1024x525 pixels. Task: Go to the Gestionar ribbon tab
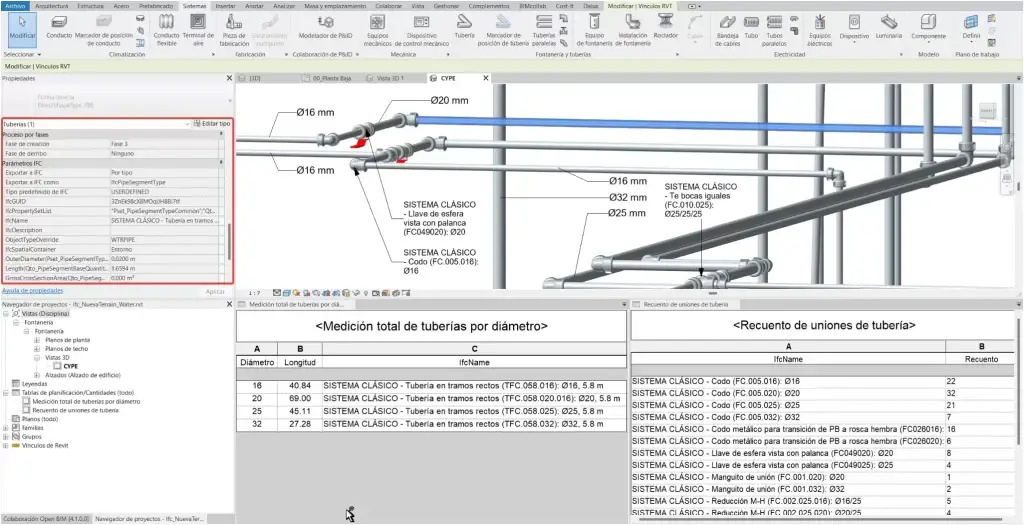[x=446, y=5]
